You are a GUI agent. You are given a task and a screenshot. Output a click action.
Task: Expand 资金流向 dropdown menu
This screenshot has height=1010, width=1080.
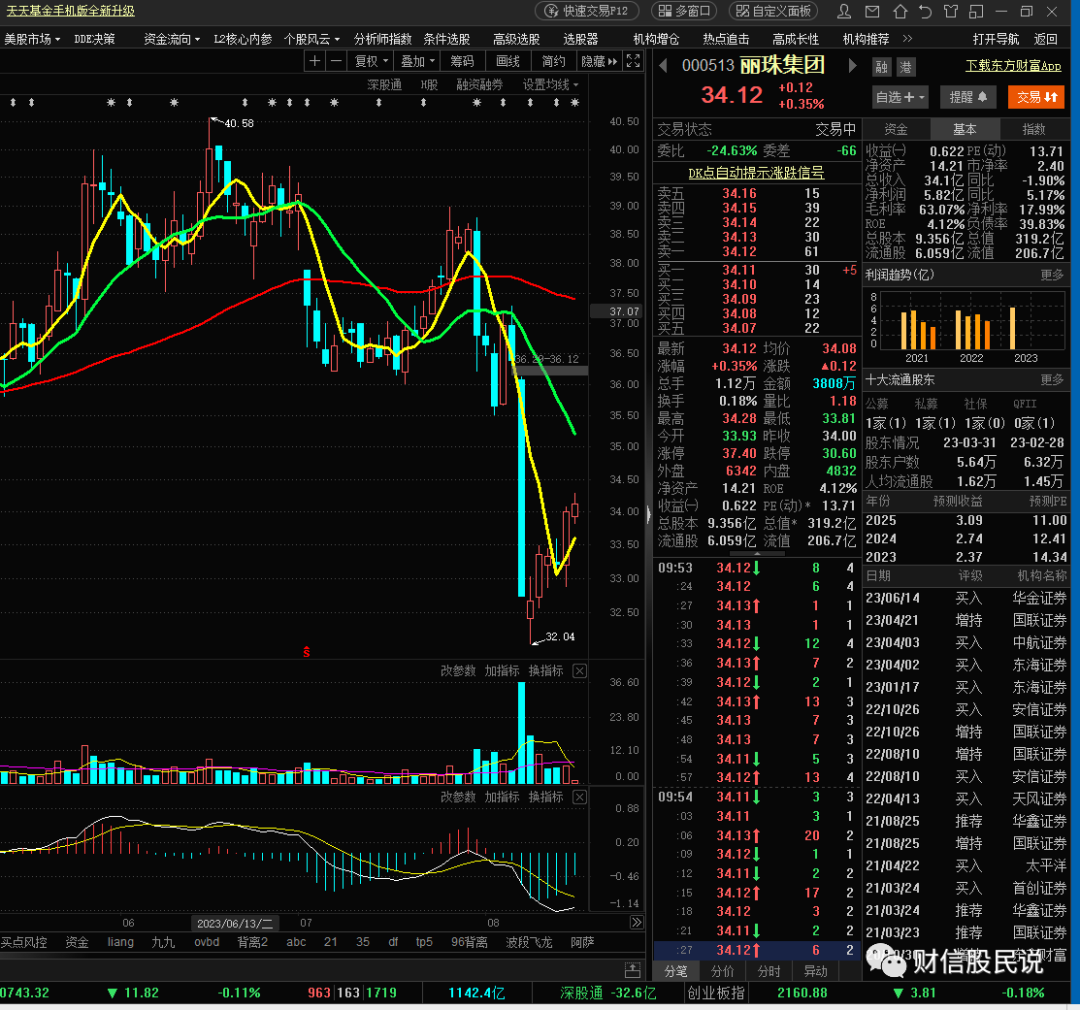[x=172, y=39]
